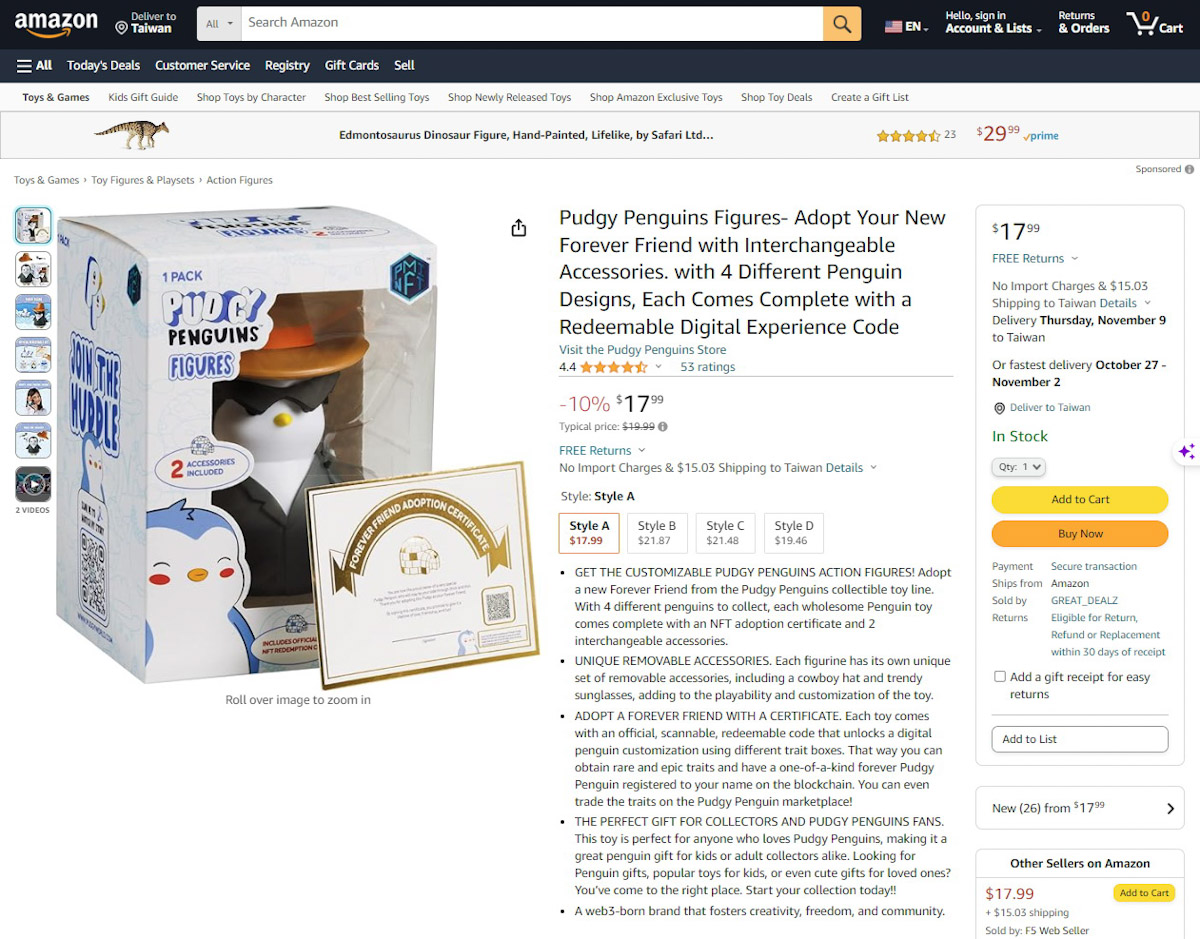The height and width of the screenshot is (939, 1200).
Task: Go to Shop Best Selling Toys tab
Action: tap(377, 97)
